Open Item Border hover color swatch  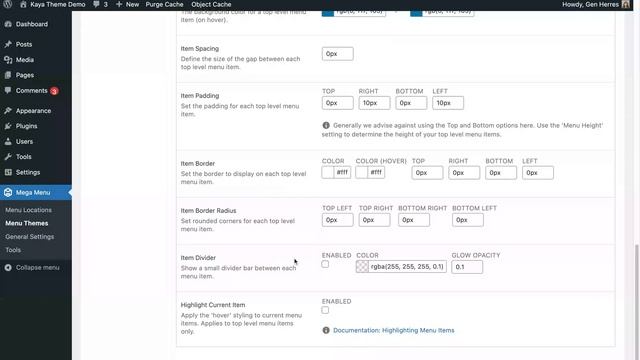[362, 173]
